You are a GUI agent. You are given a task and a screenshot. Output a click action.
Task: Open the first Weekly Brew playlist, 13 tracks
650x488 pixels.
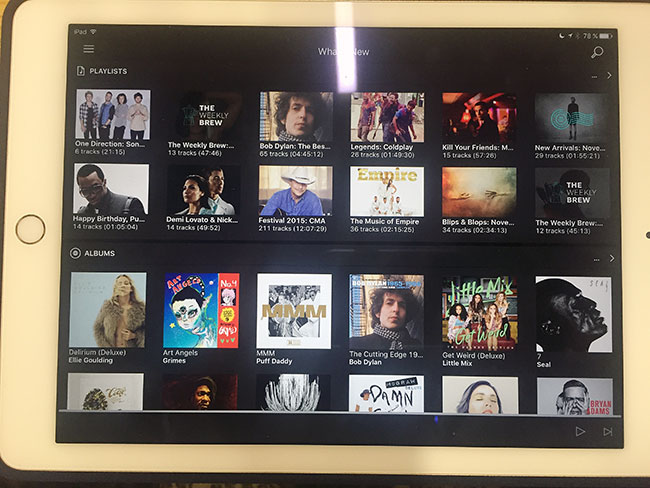(x=204, y=116)
